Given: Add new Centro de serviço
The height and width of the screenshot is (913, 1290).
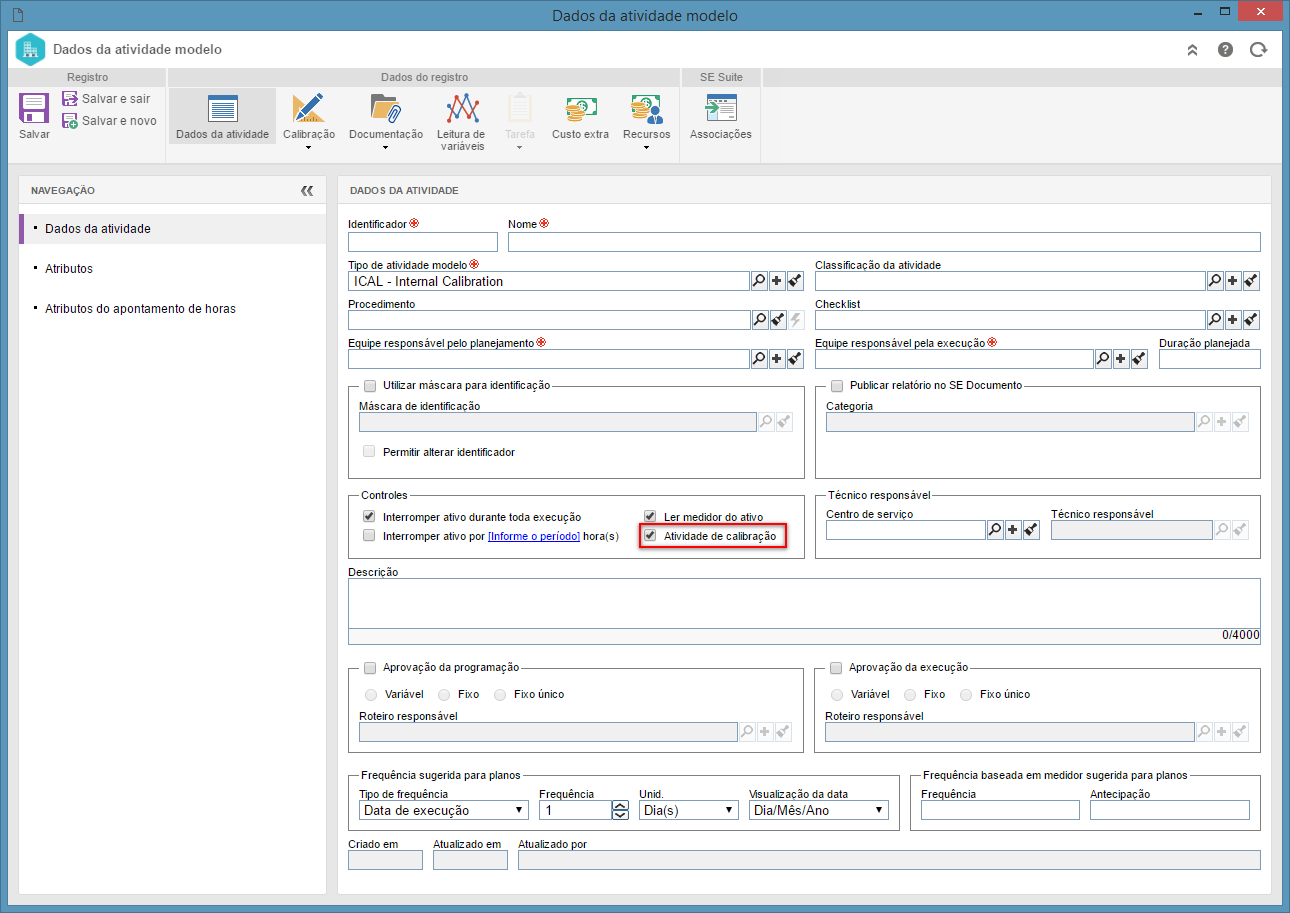Looking at the screenshot, I should (1013, 530).
